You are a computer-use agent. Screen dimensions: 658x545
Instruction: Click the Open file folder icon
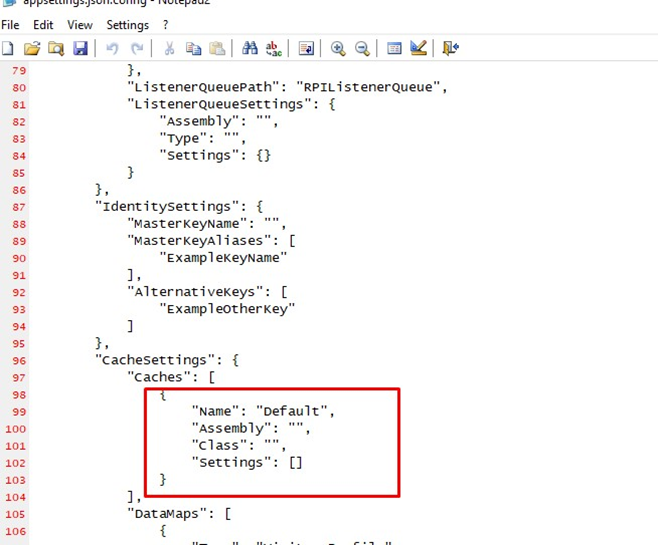pyautogui.click(x=32, y=48)
